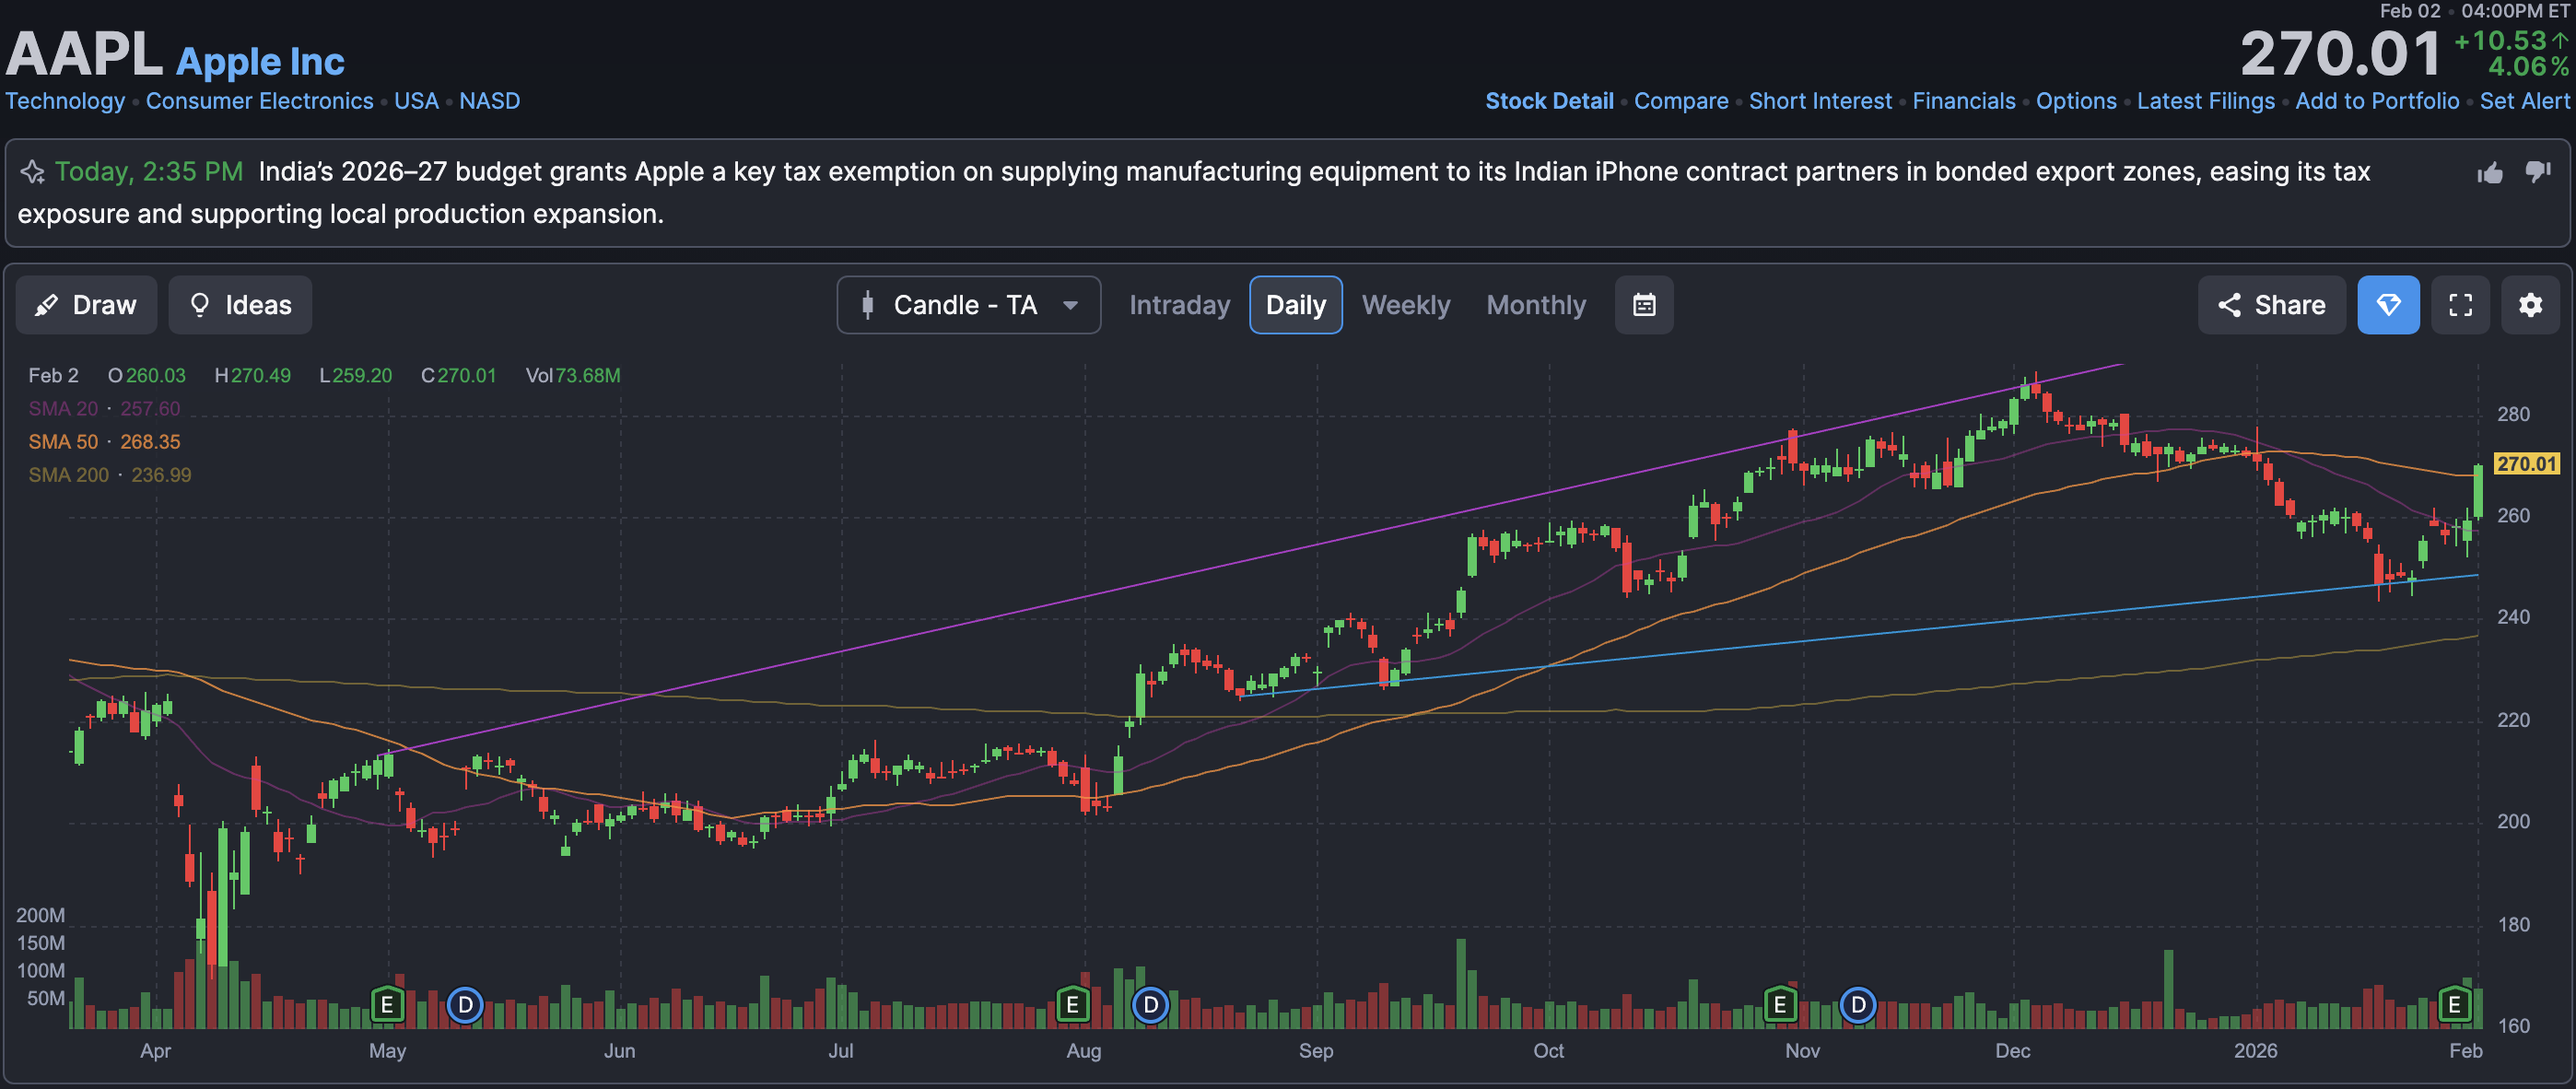Open the Ideas menu
Viewport: 2576px width, 1089px height.
pyautogui.click(x=240, y=305)
